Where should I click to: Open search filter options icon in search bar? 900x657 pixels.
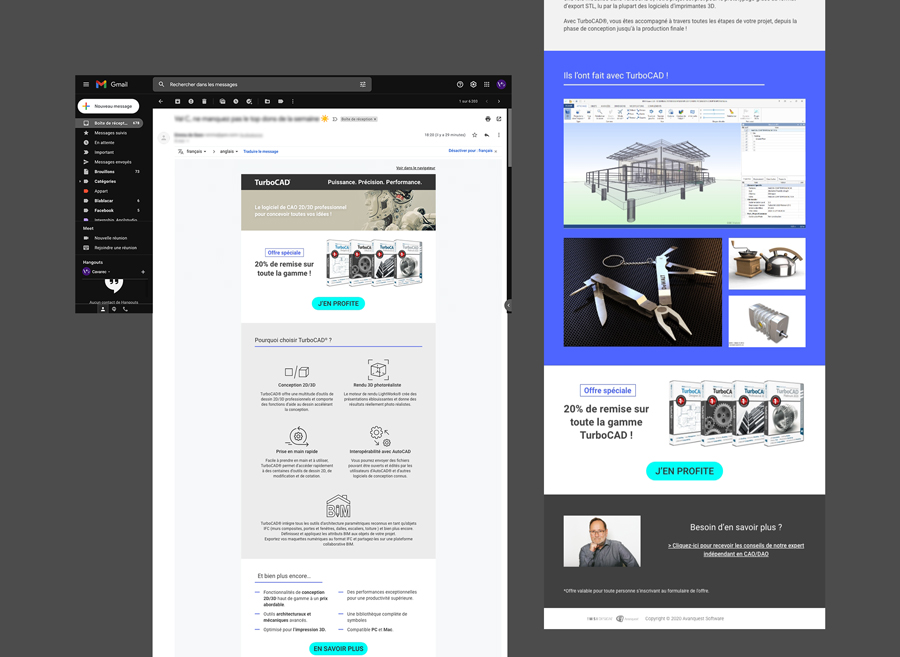pyautogui.click(x=363, y=84)
